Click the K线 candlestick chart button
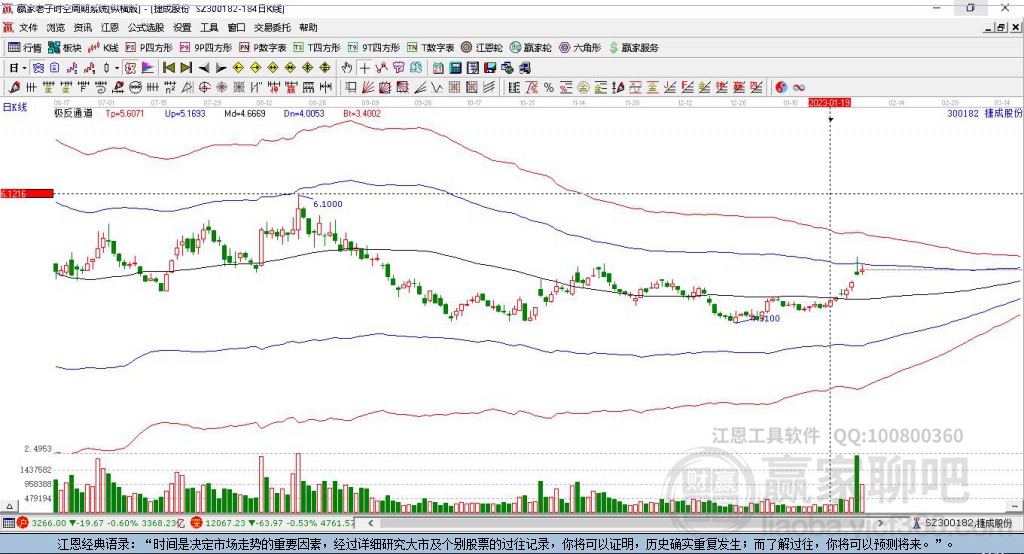 [x=104, y=47]
